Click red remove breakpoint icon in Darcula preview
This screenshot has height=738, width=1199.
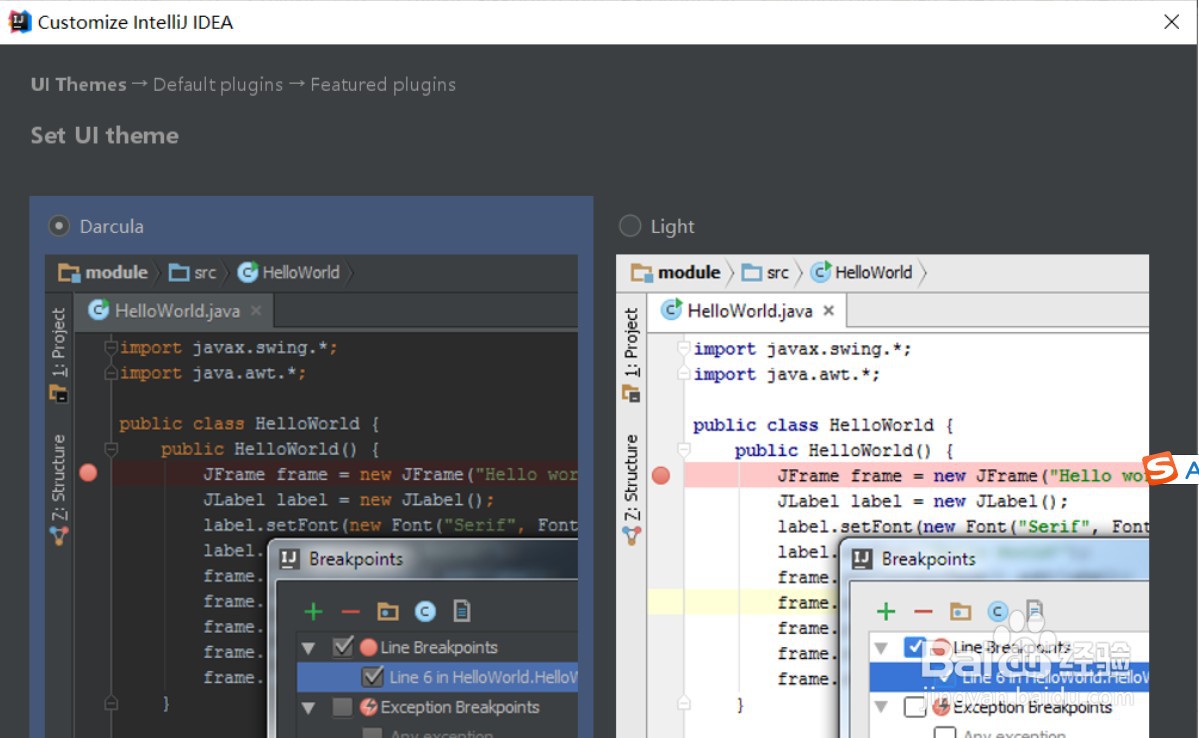point(350,611)
